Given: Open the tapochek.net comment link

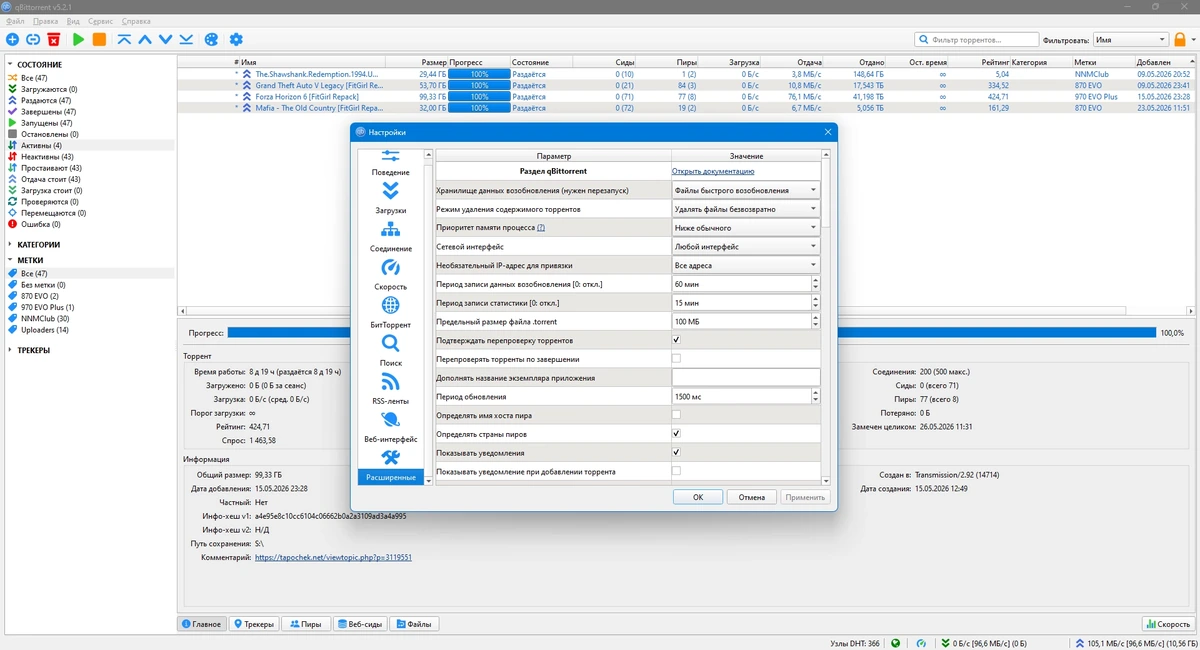Looking at the screenshot, I should click(x=333, y=557).
